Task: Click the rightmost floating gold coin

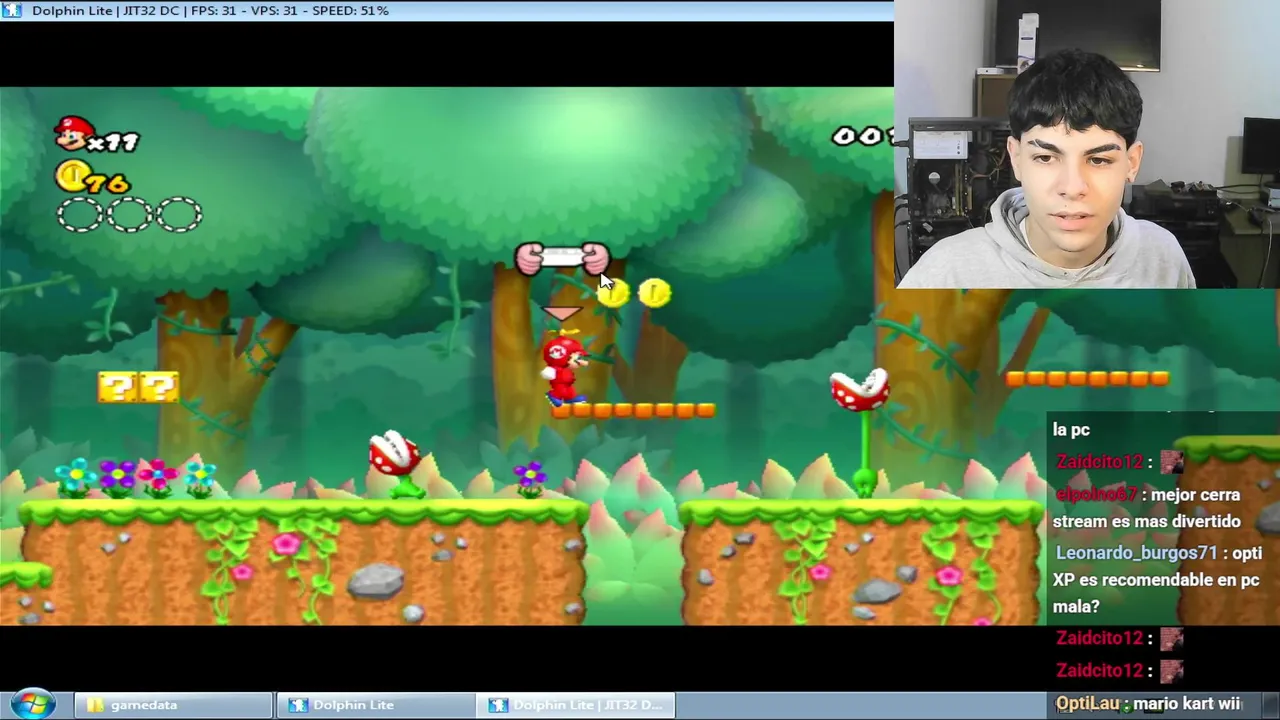Action: coord(655,292)
